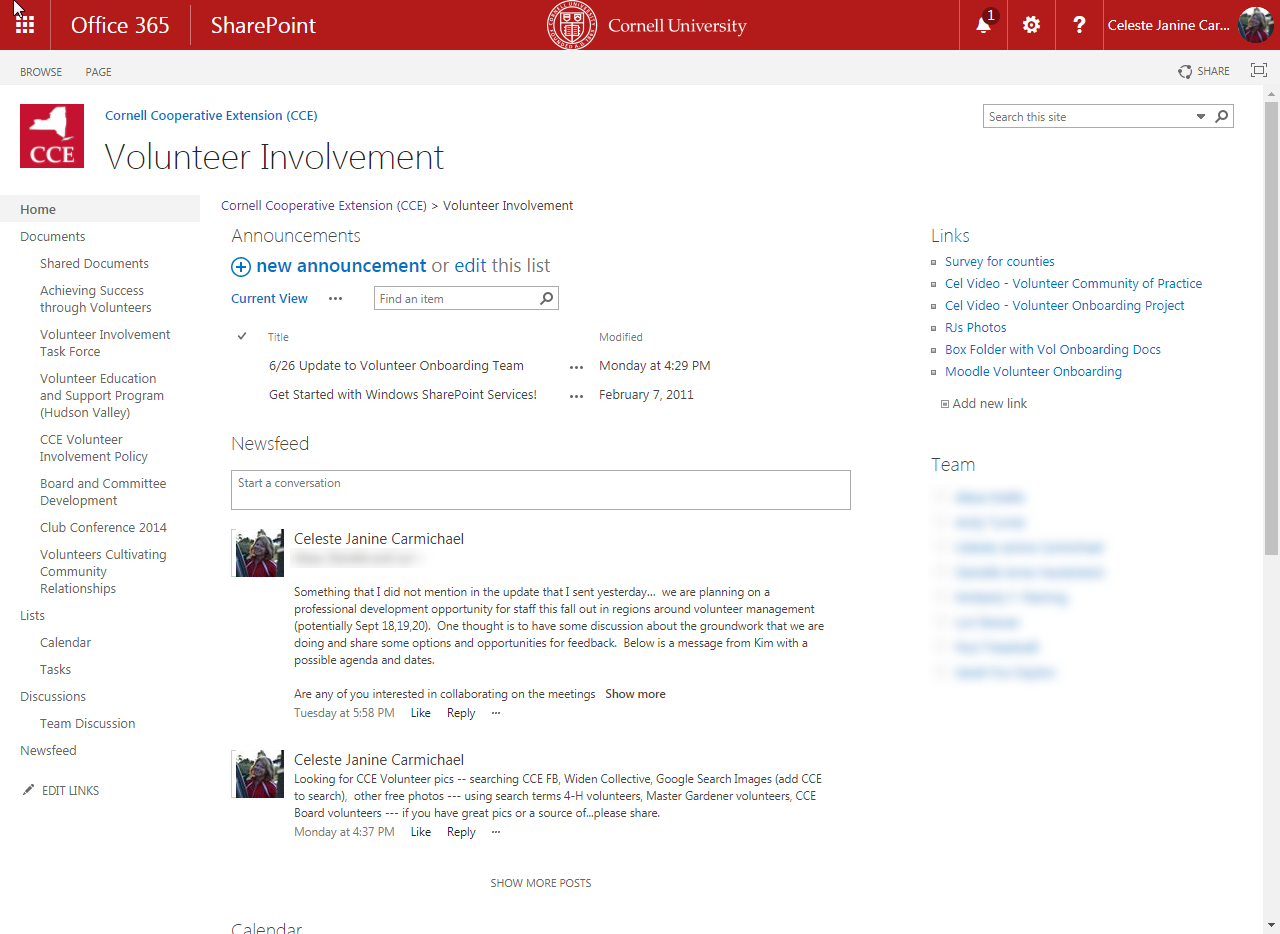Open the Office 365 app launcher grid

[25, 25]
